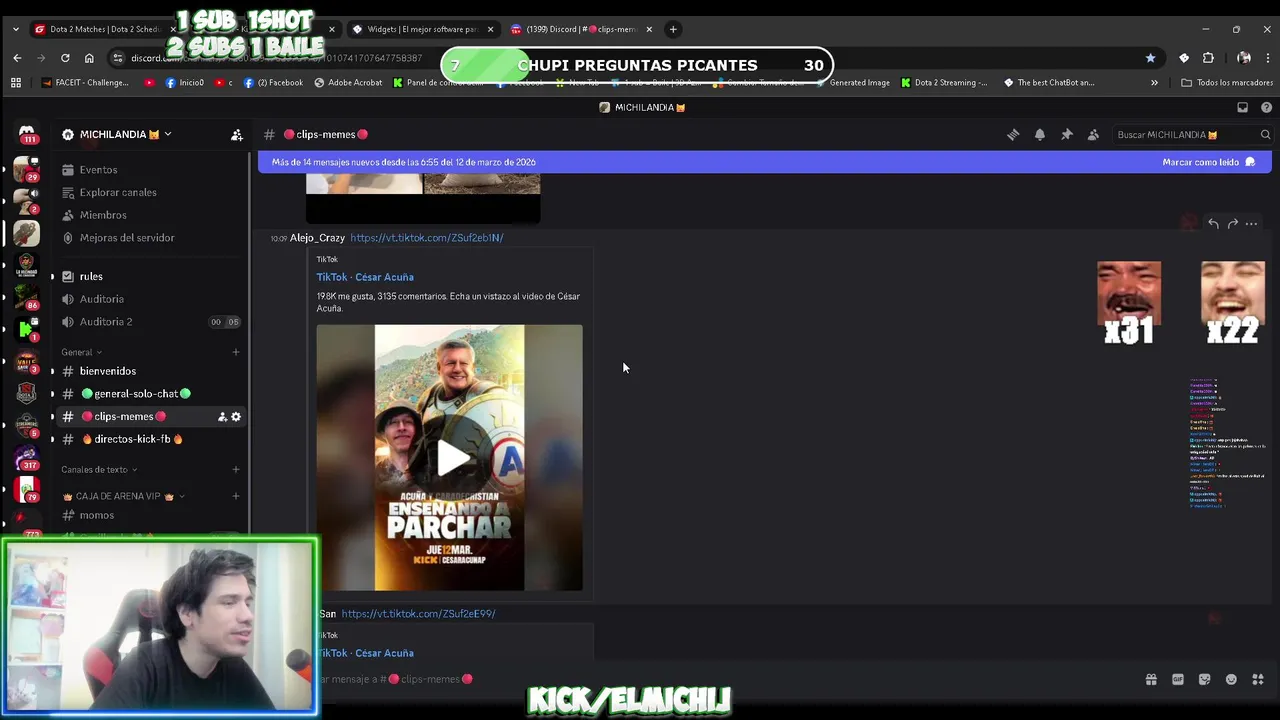Open notification settings bell icon
Image resolution: width=1280 pixels, height=720 pixels.
[1040, 134]
